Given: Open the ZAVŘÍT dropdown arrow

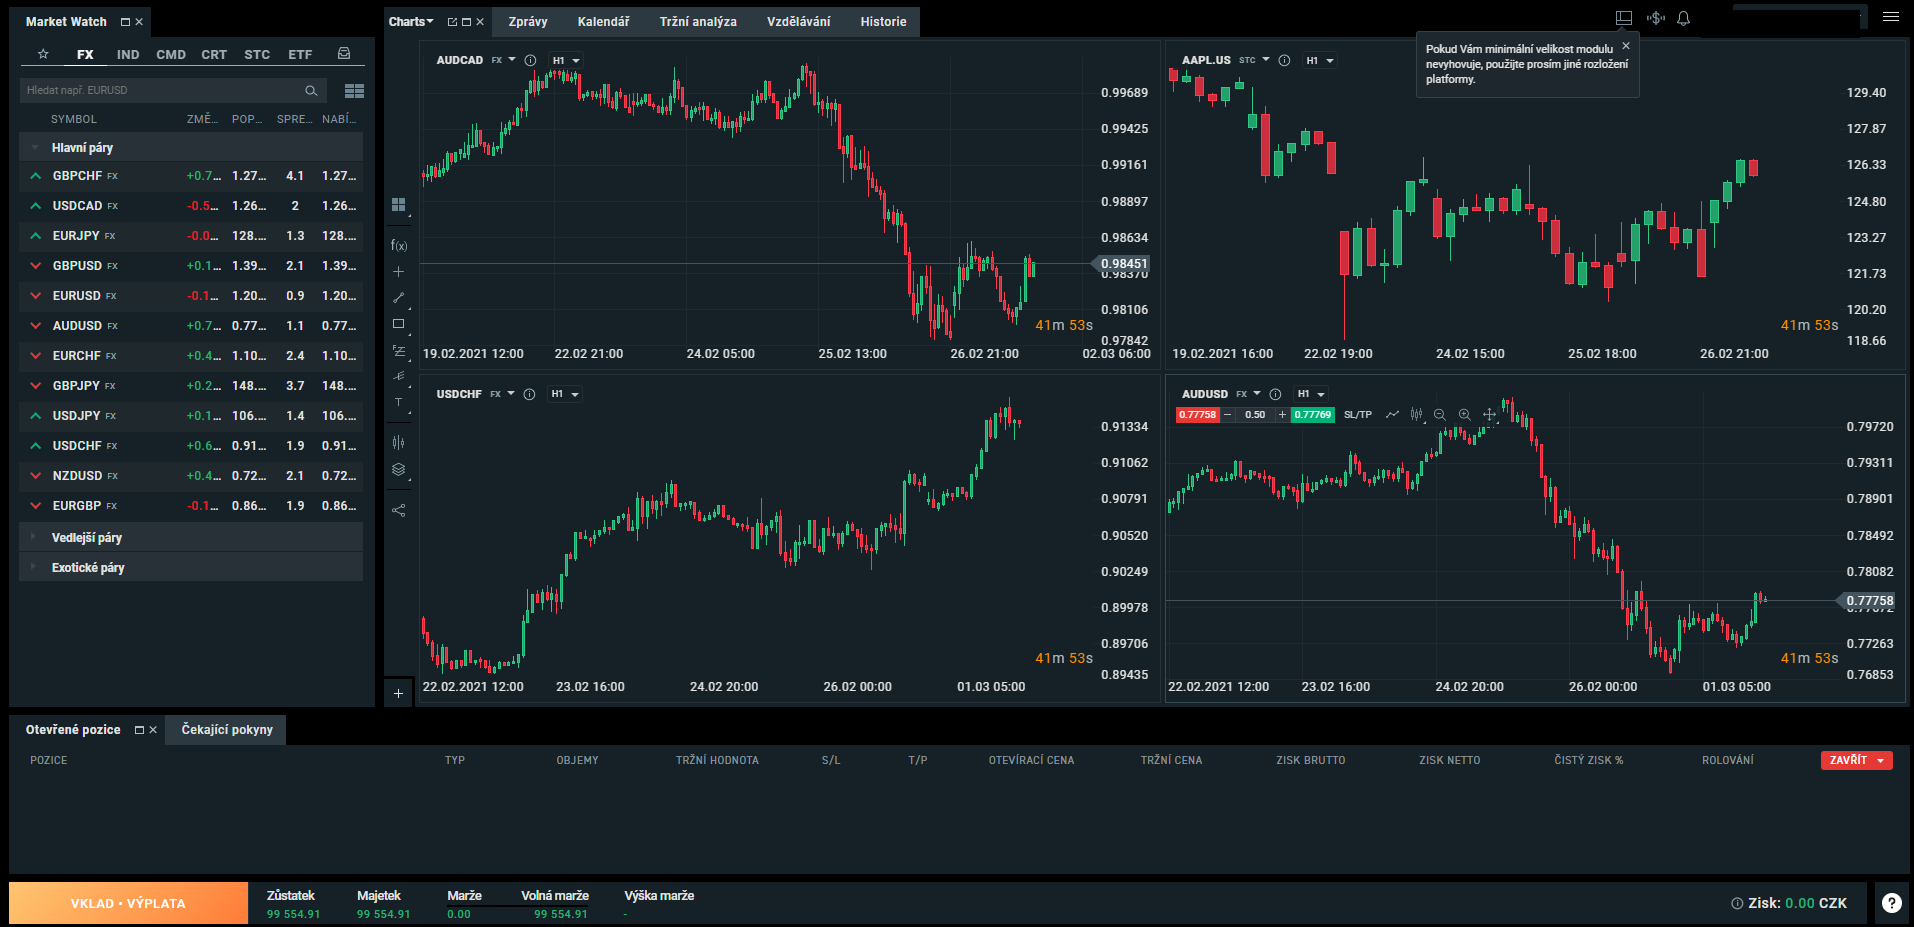Looking at the screenshot, I should [x=1881, y=761].
